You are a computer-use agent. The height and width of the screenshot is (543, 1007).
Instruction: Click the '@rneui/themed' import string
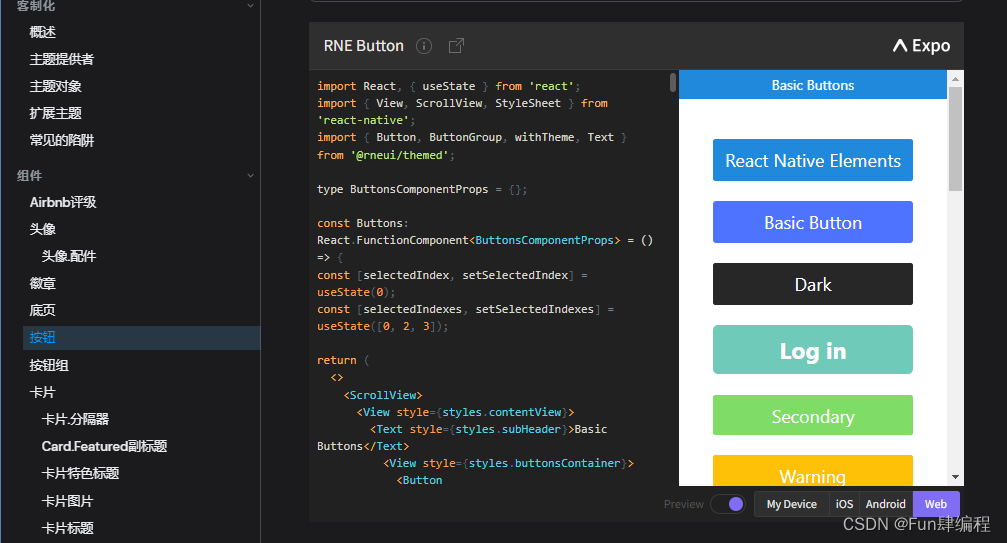399,155
